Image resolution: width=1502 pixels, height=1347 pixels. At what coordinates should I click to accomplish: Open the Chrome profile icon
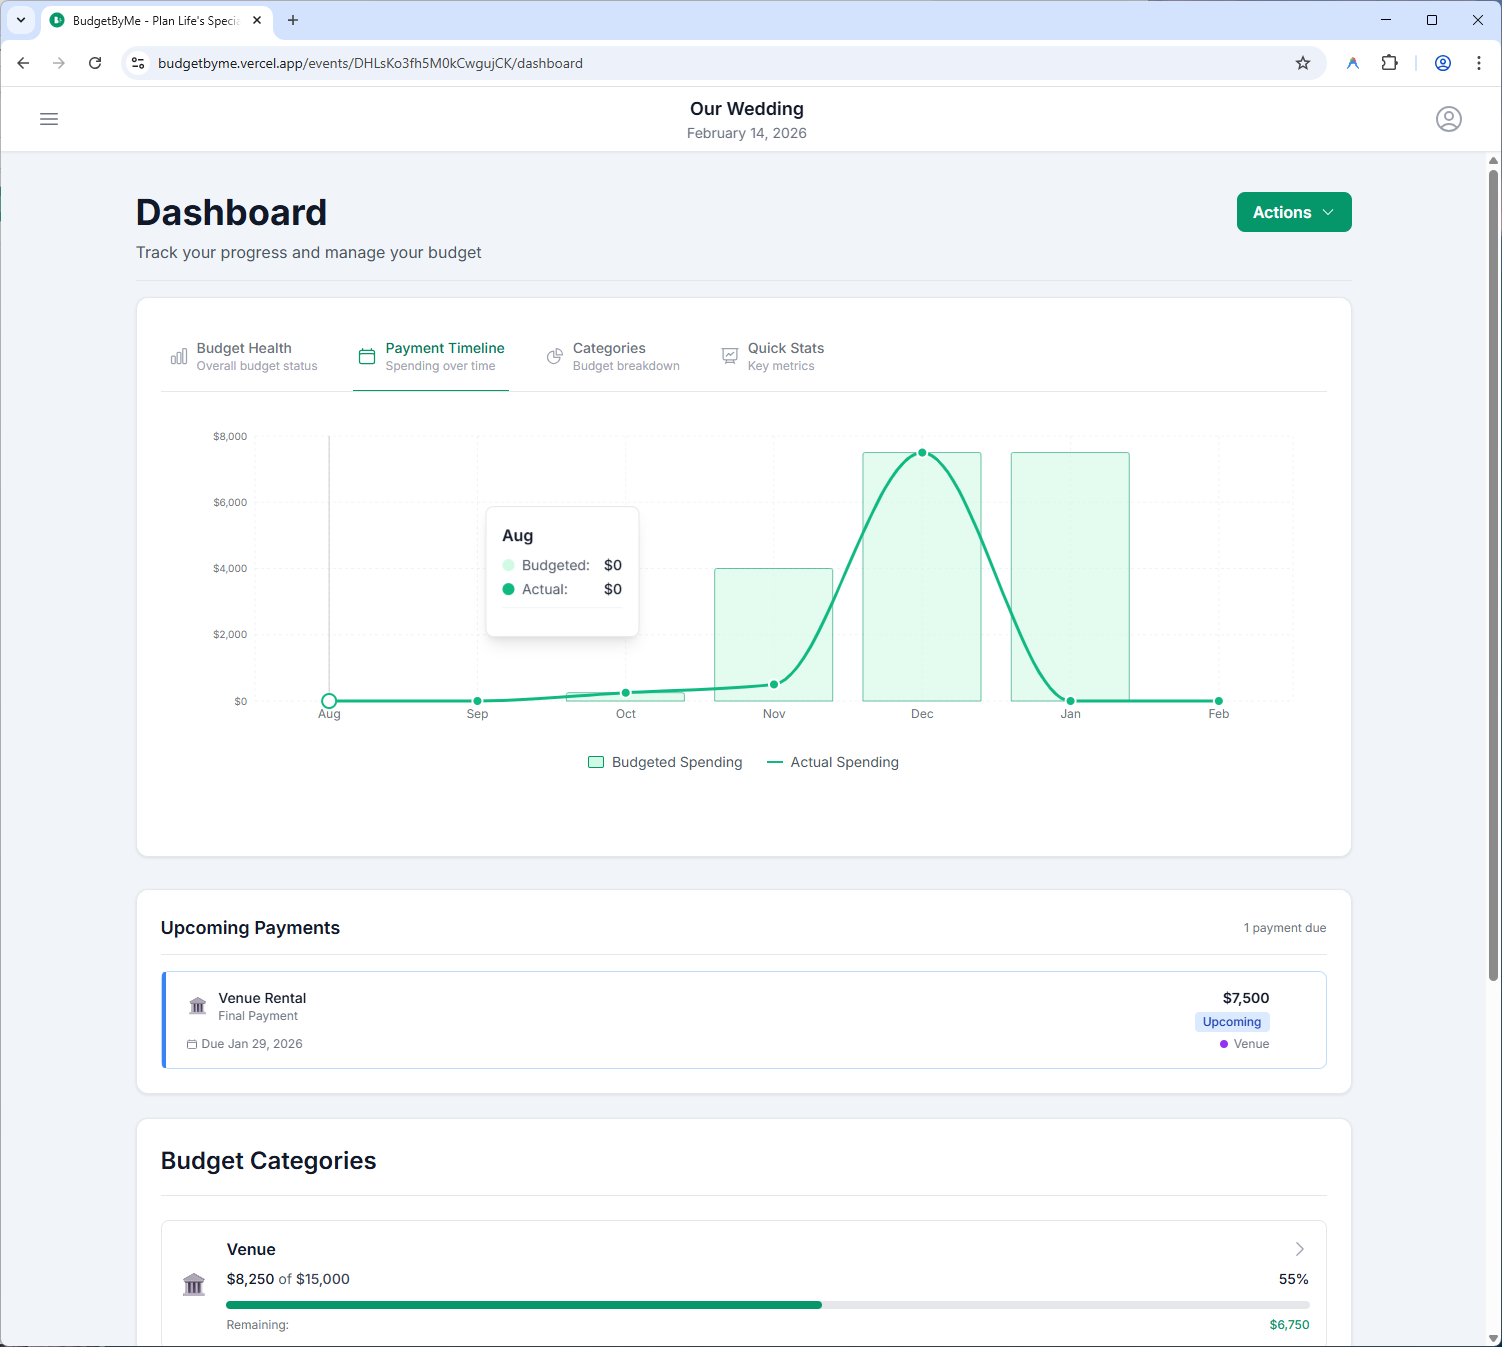1442,63
